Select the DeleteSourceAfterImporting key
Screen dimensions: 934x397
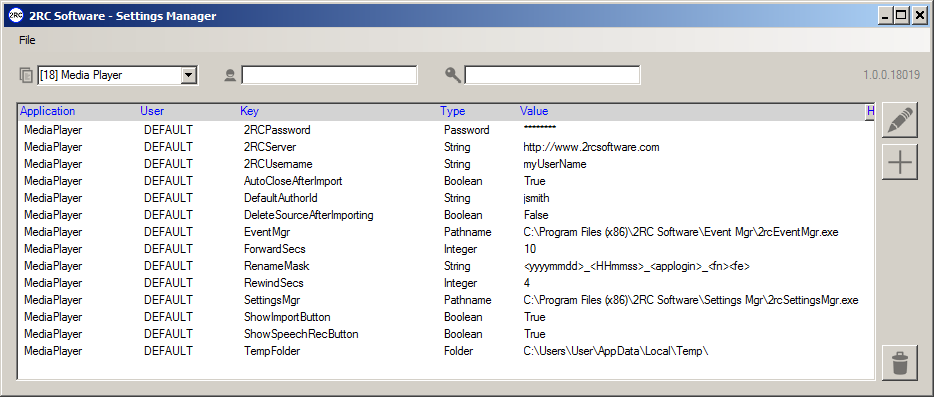coord(309,215)
